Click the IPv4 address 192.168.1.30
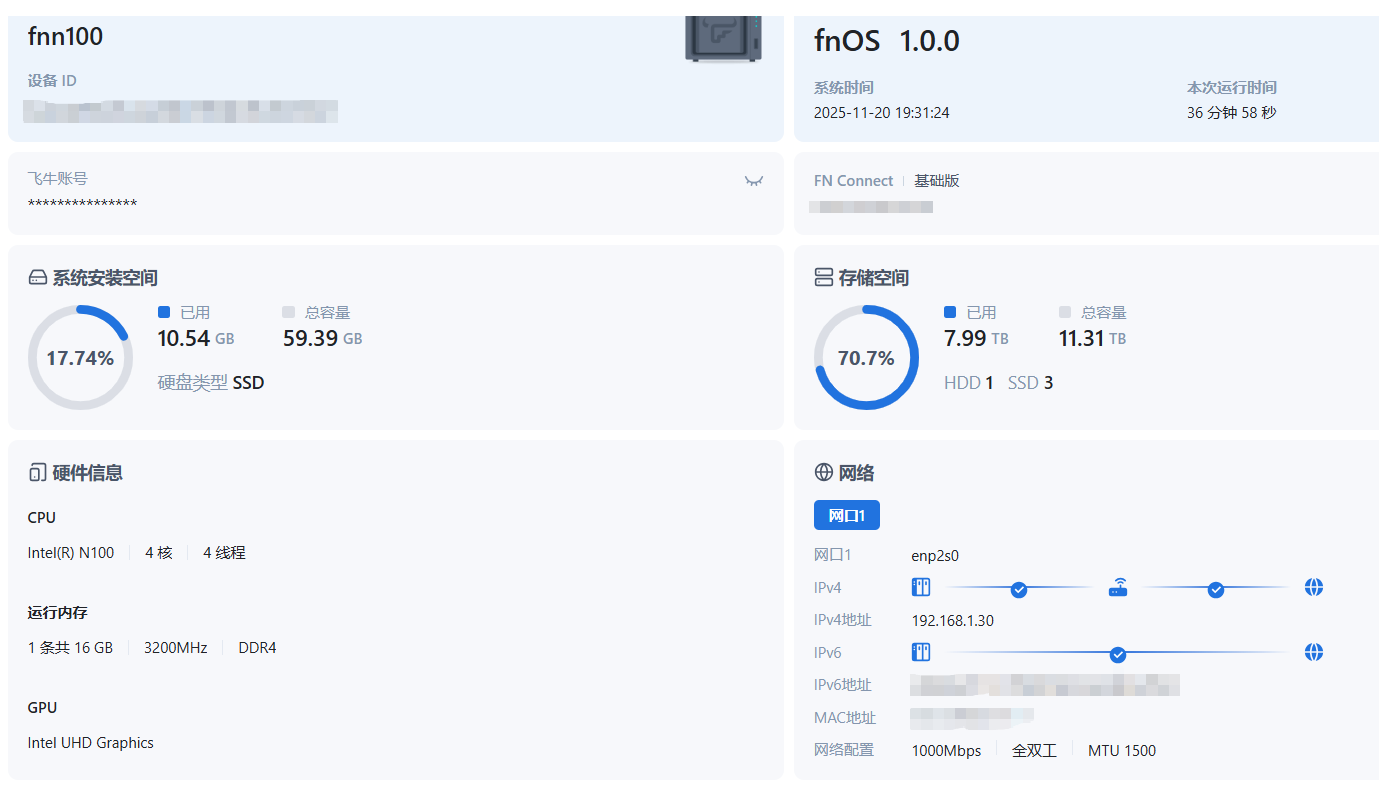1379x800 pixels. coord(953,620)
